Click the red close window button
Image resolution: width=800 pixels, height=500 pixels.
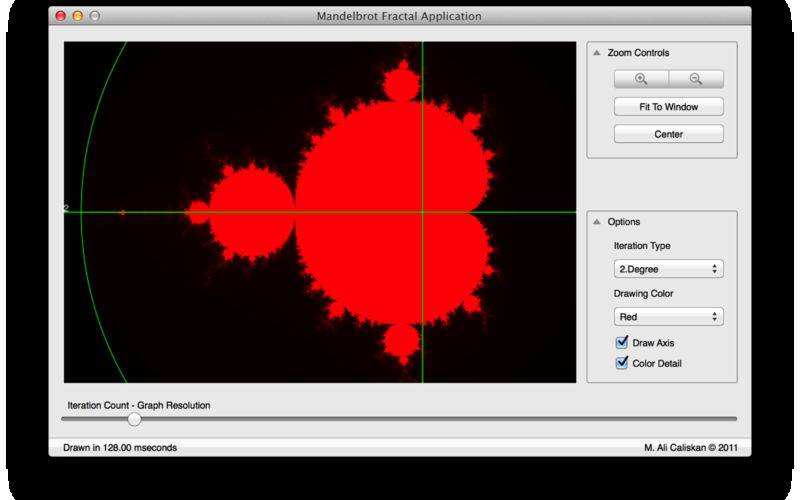click(60, 16)
